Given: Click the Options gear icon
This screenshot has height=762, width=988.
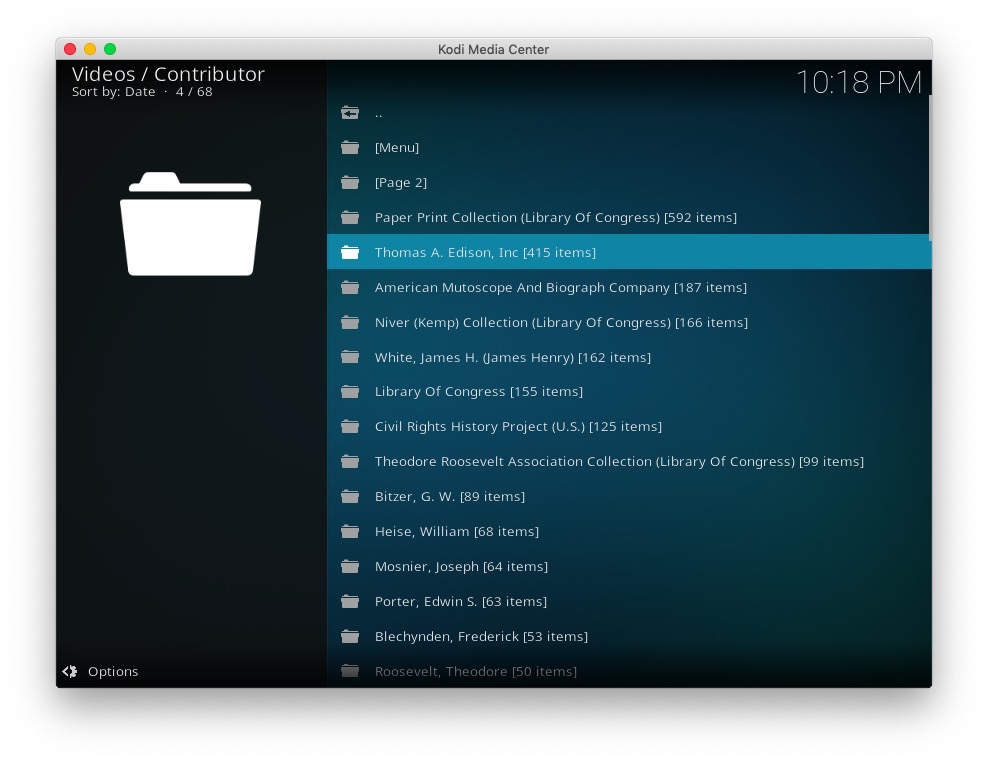Looking at the screenshot, I should tap(70, 672).
